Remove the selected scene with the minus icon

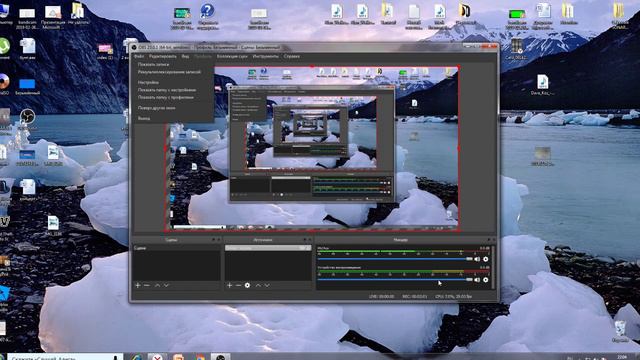(147, 285)
